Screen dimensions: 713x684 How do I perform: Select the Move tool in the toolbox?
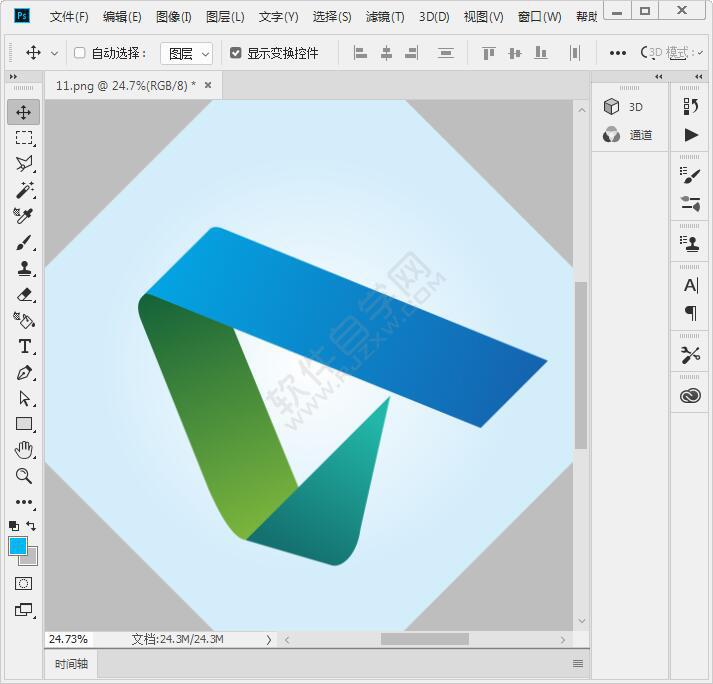pyautogui.click(x=23, y=112)
